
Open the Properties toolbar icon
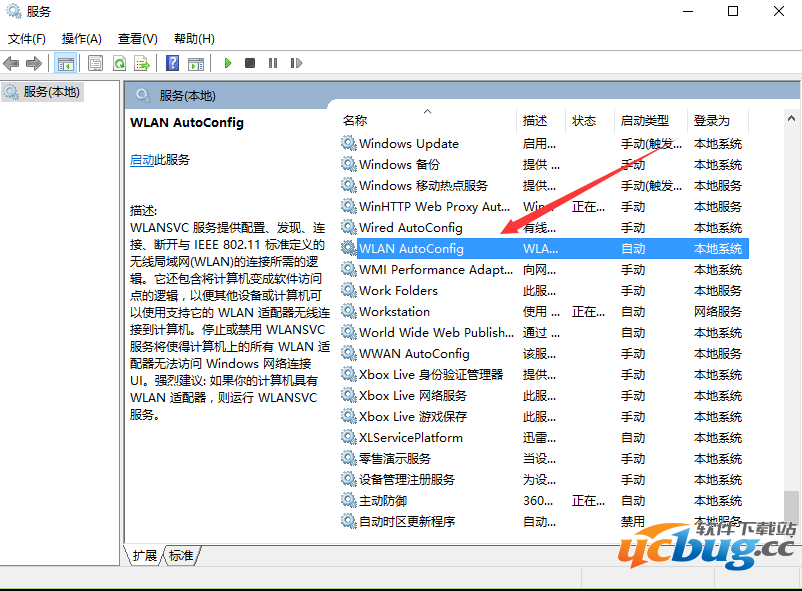click(x=95, y=63)
